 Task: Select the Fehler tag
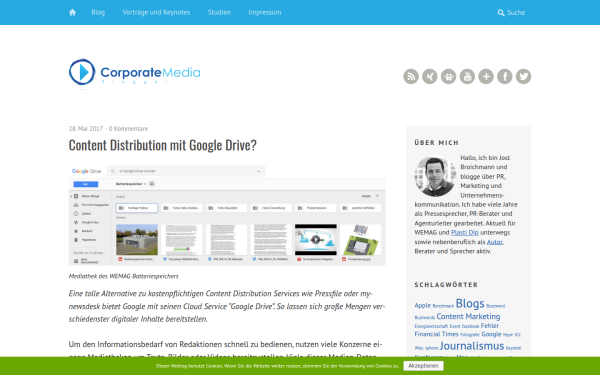point(490,326)
